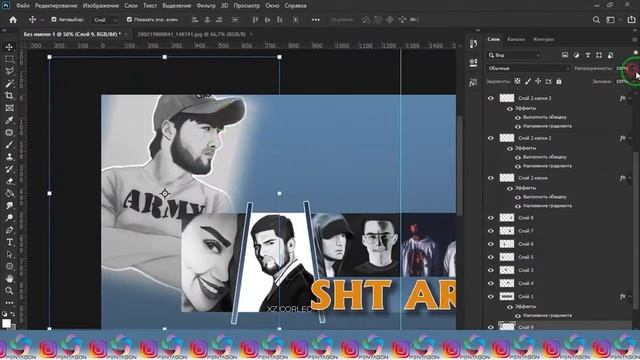Image resolution: width=640 pixels, height=360 pixels.
Task: Collapse effects of Слой 2 копия
Action: 630,178
